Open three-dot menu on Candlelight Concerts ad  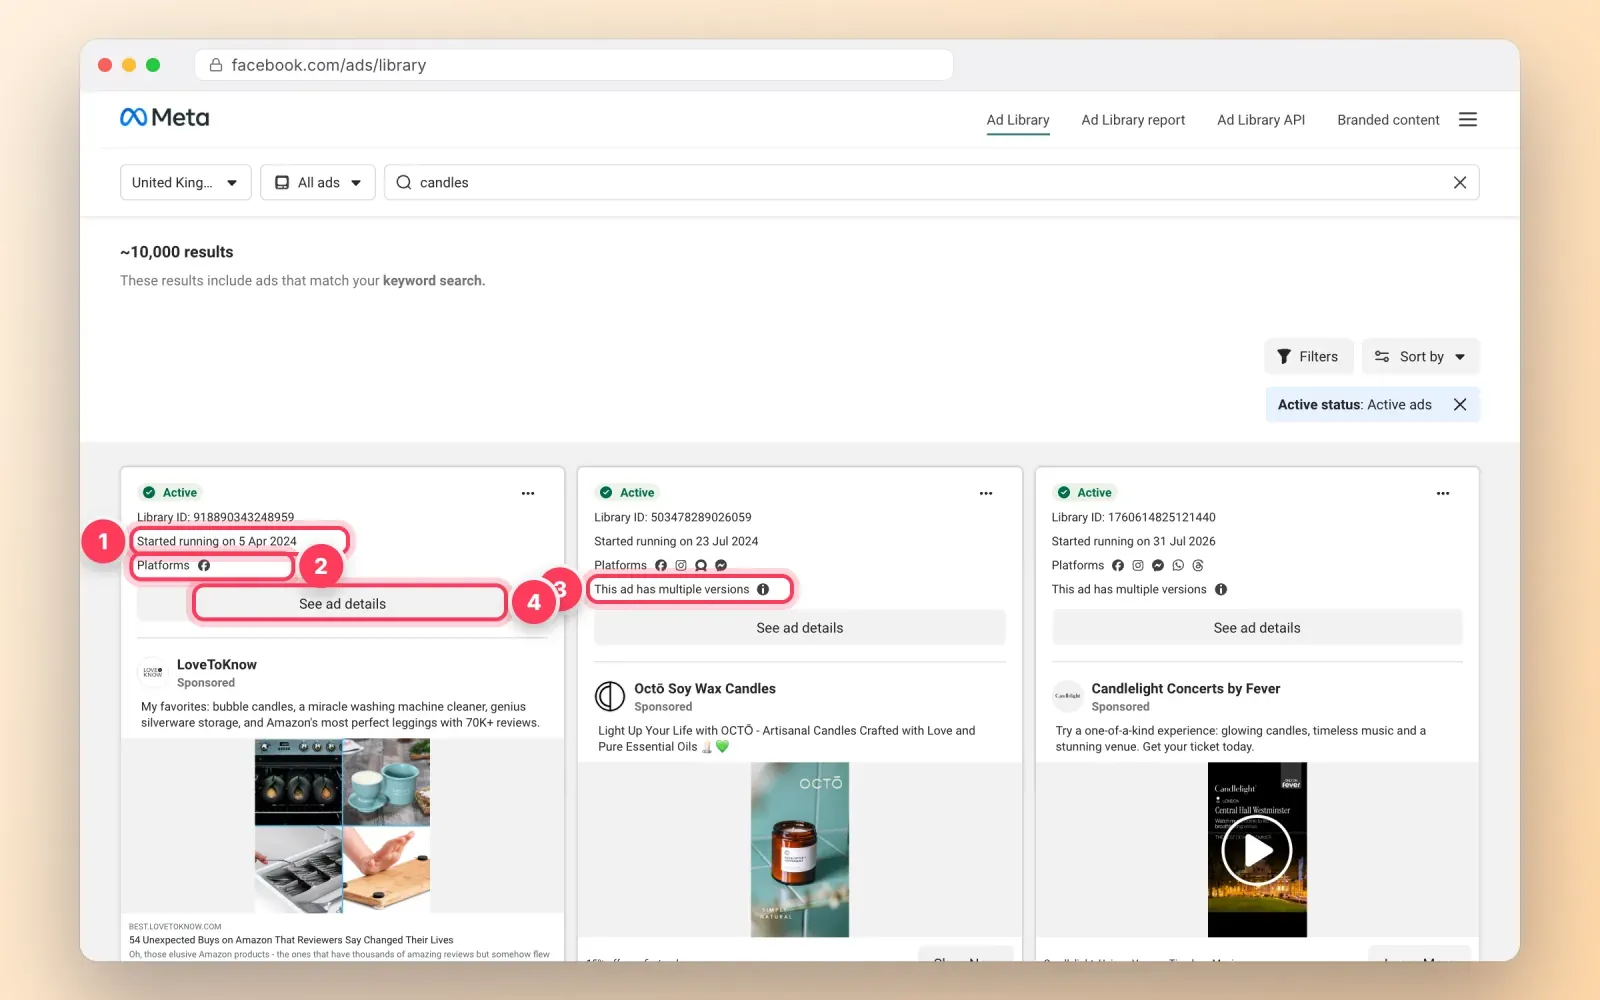[x=1443, y=493]
